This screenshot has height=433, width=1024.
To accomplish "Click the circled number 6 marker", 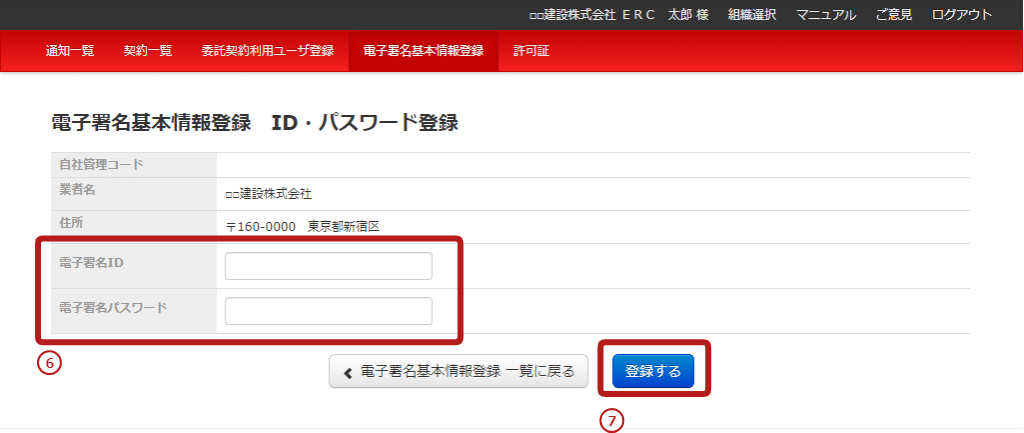I will pos(49,363).
